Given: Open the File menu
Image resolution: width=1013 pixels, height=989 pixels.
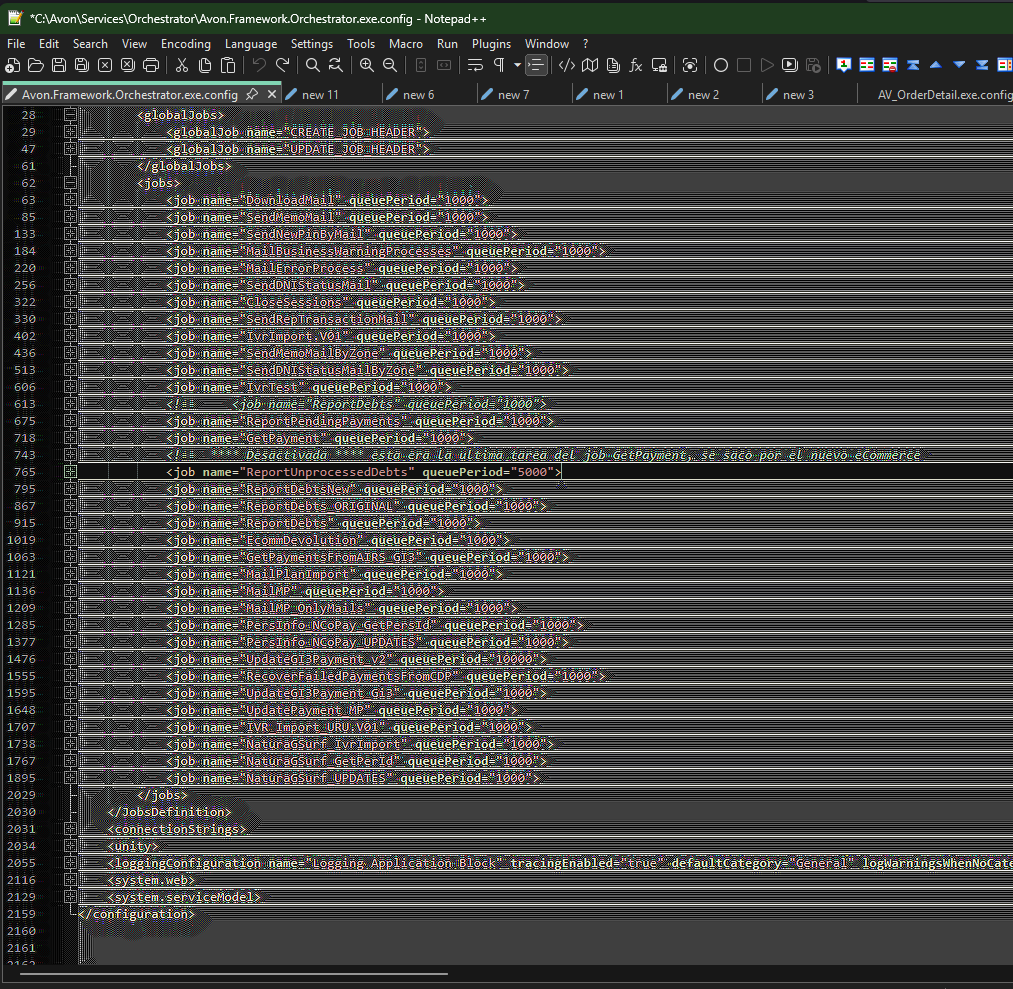Looking at the screenshot, I should 16,44.
